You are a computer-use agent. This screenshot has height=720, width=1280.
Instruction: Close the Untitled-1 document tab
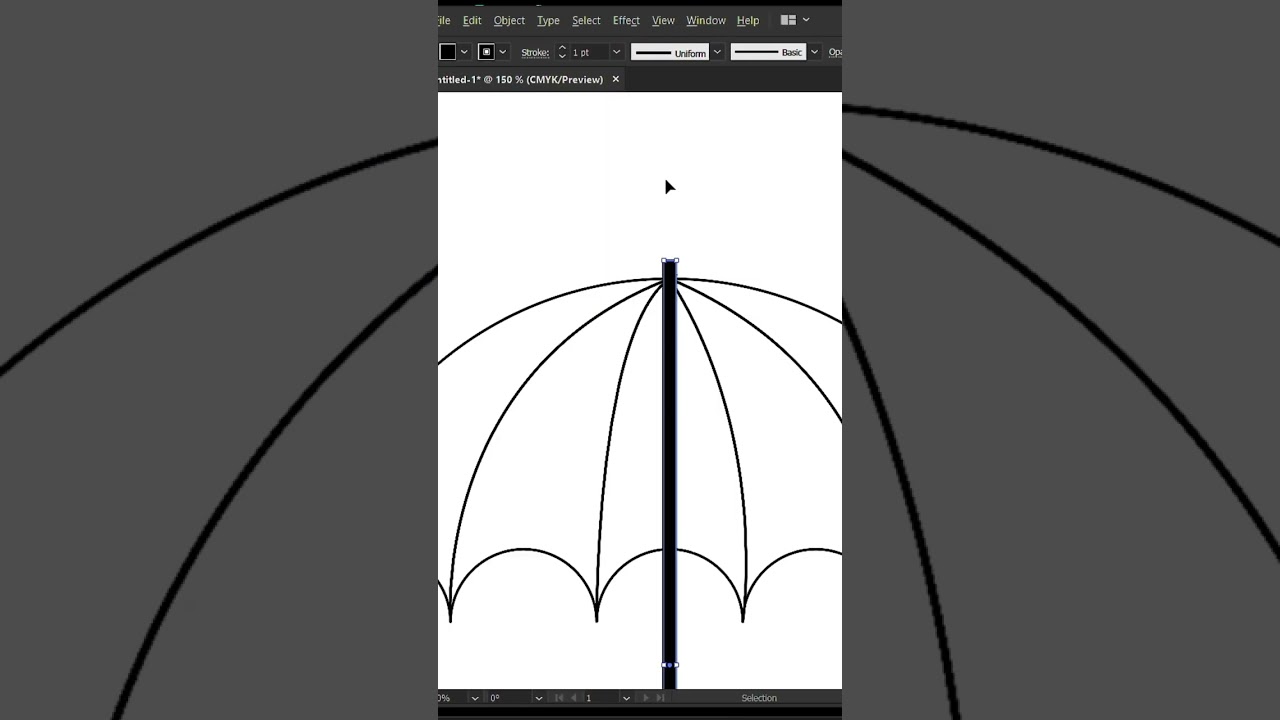616,79
